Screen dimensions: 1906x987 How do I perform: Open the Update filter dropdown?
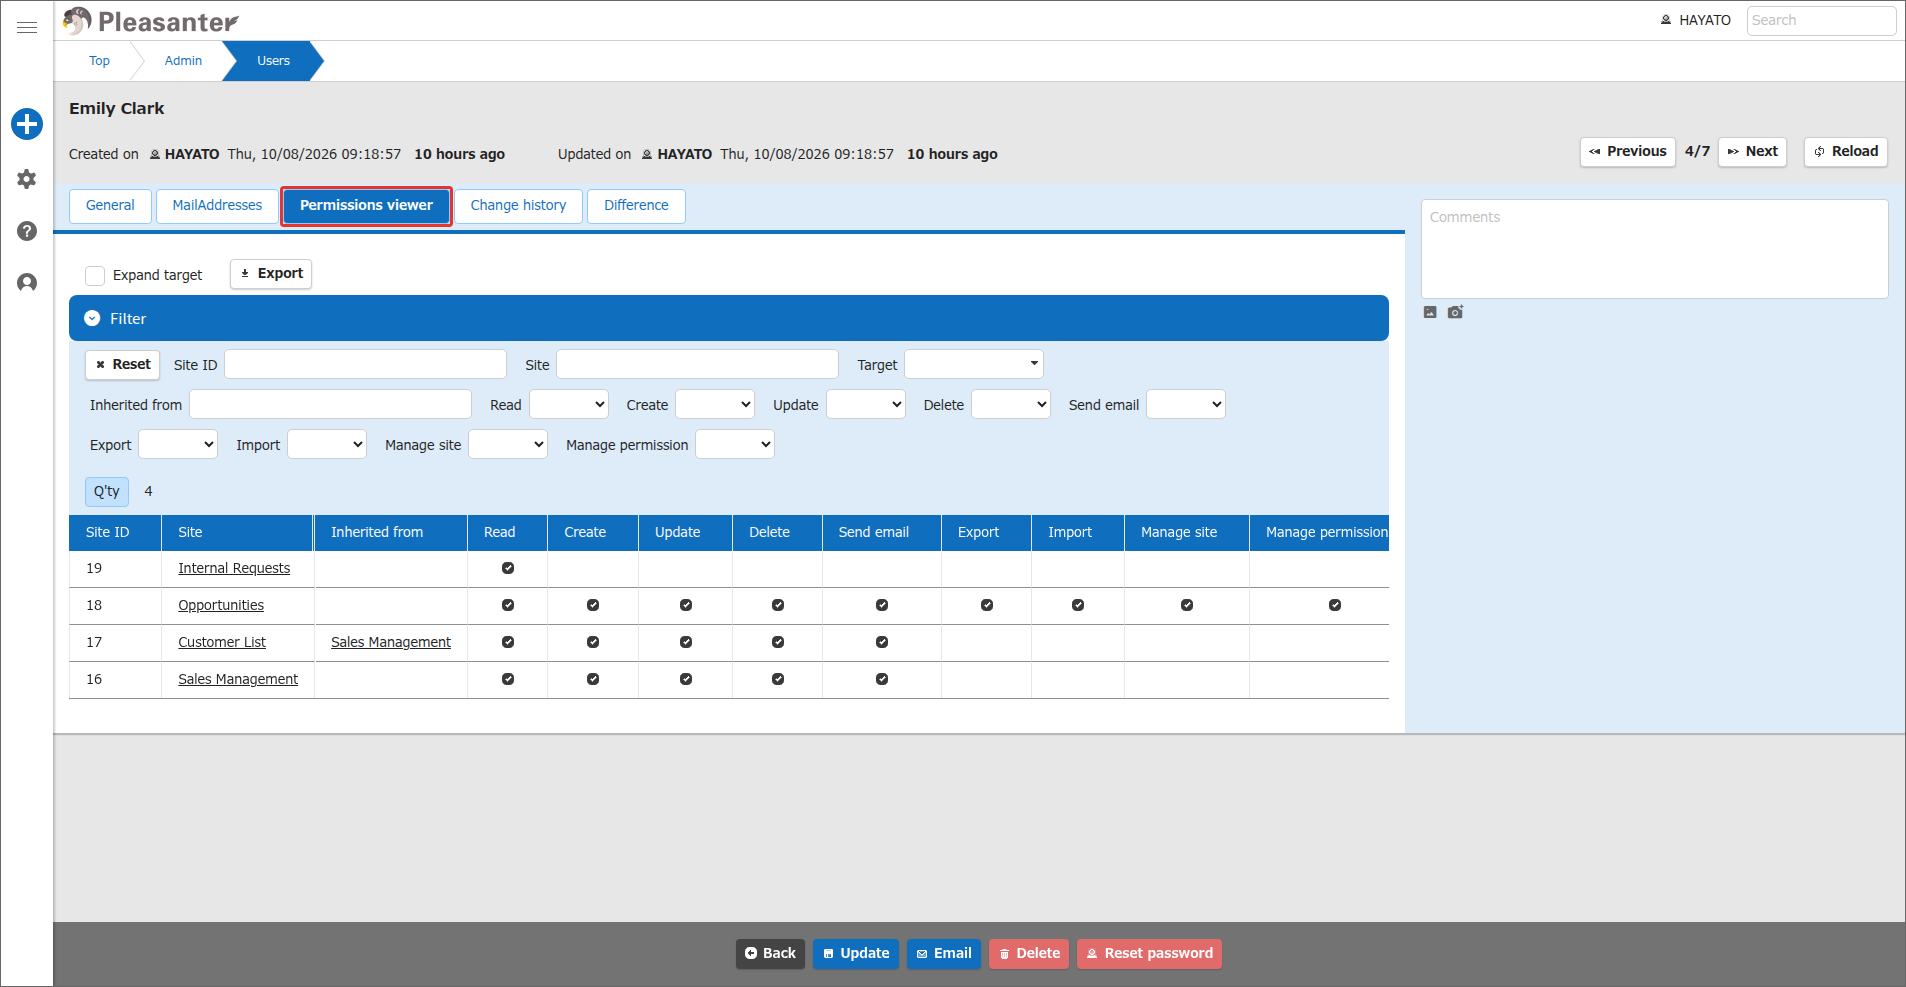tap(866, 404)
